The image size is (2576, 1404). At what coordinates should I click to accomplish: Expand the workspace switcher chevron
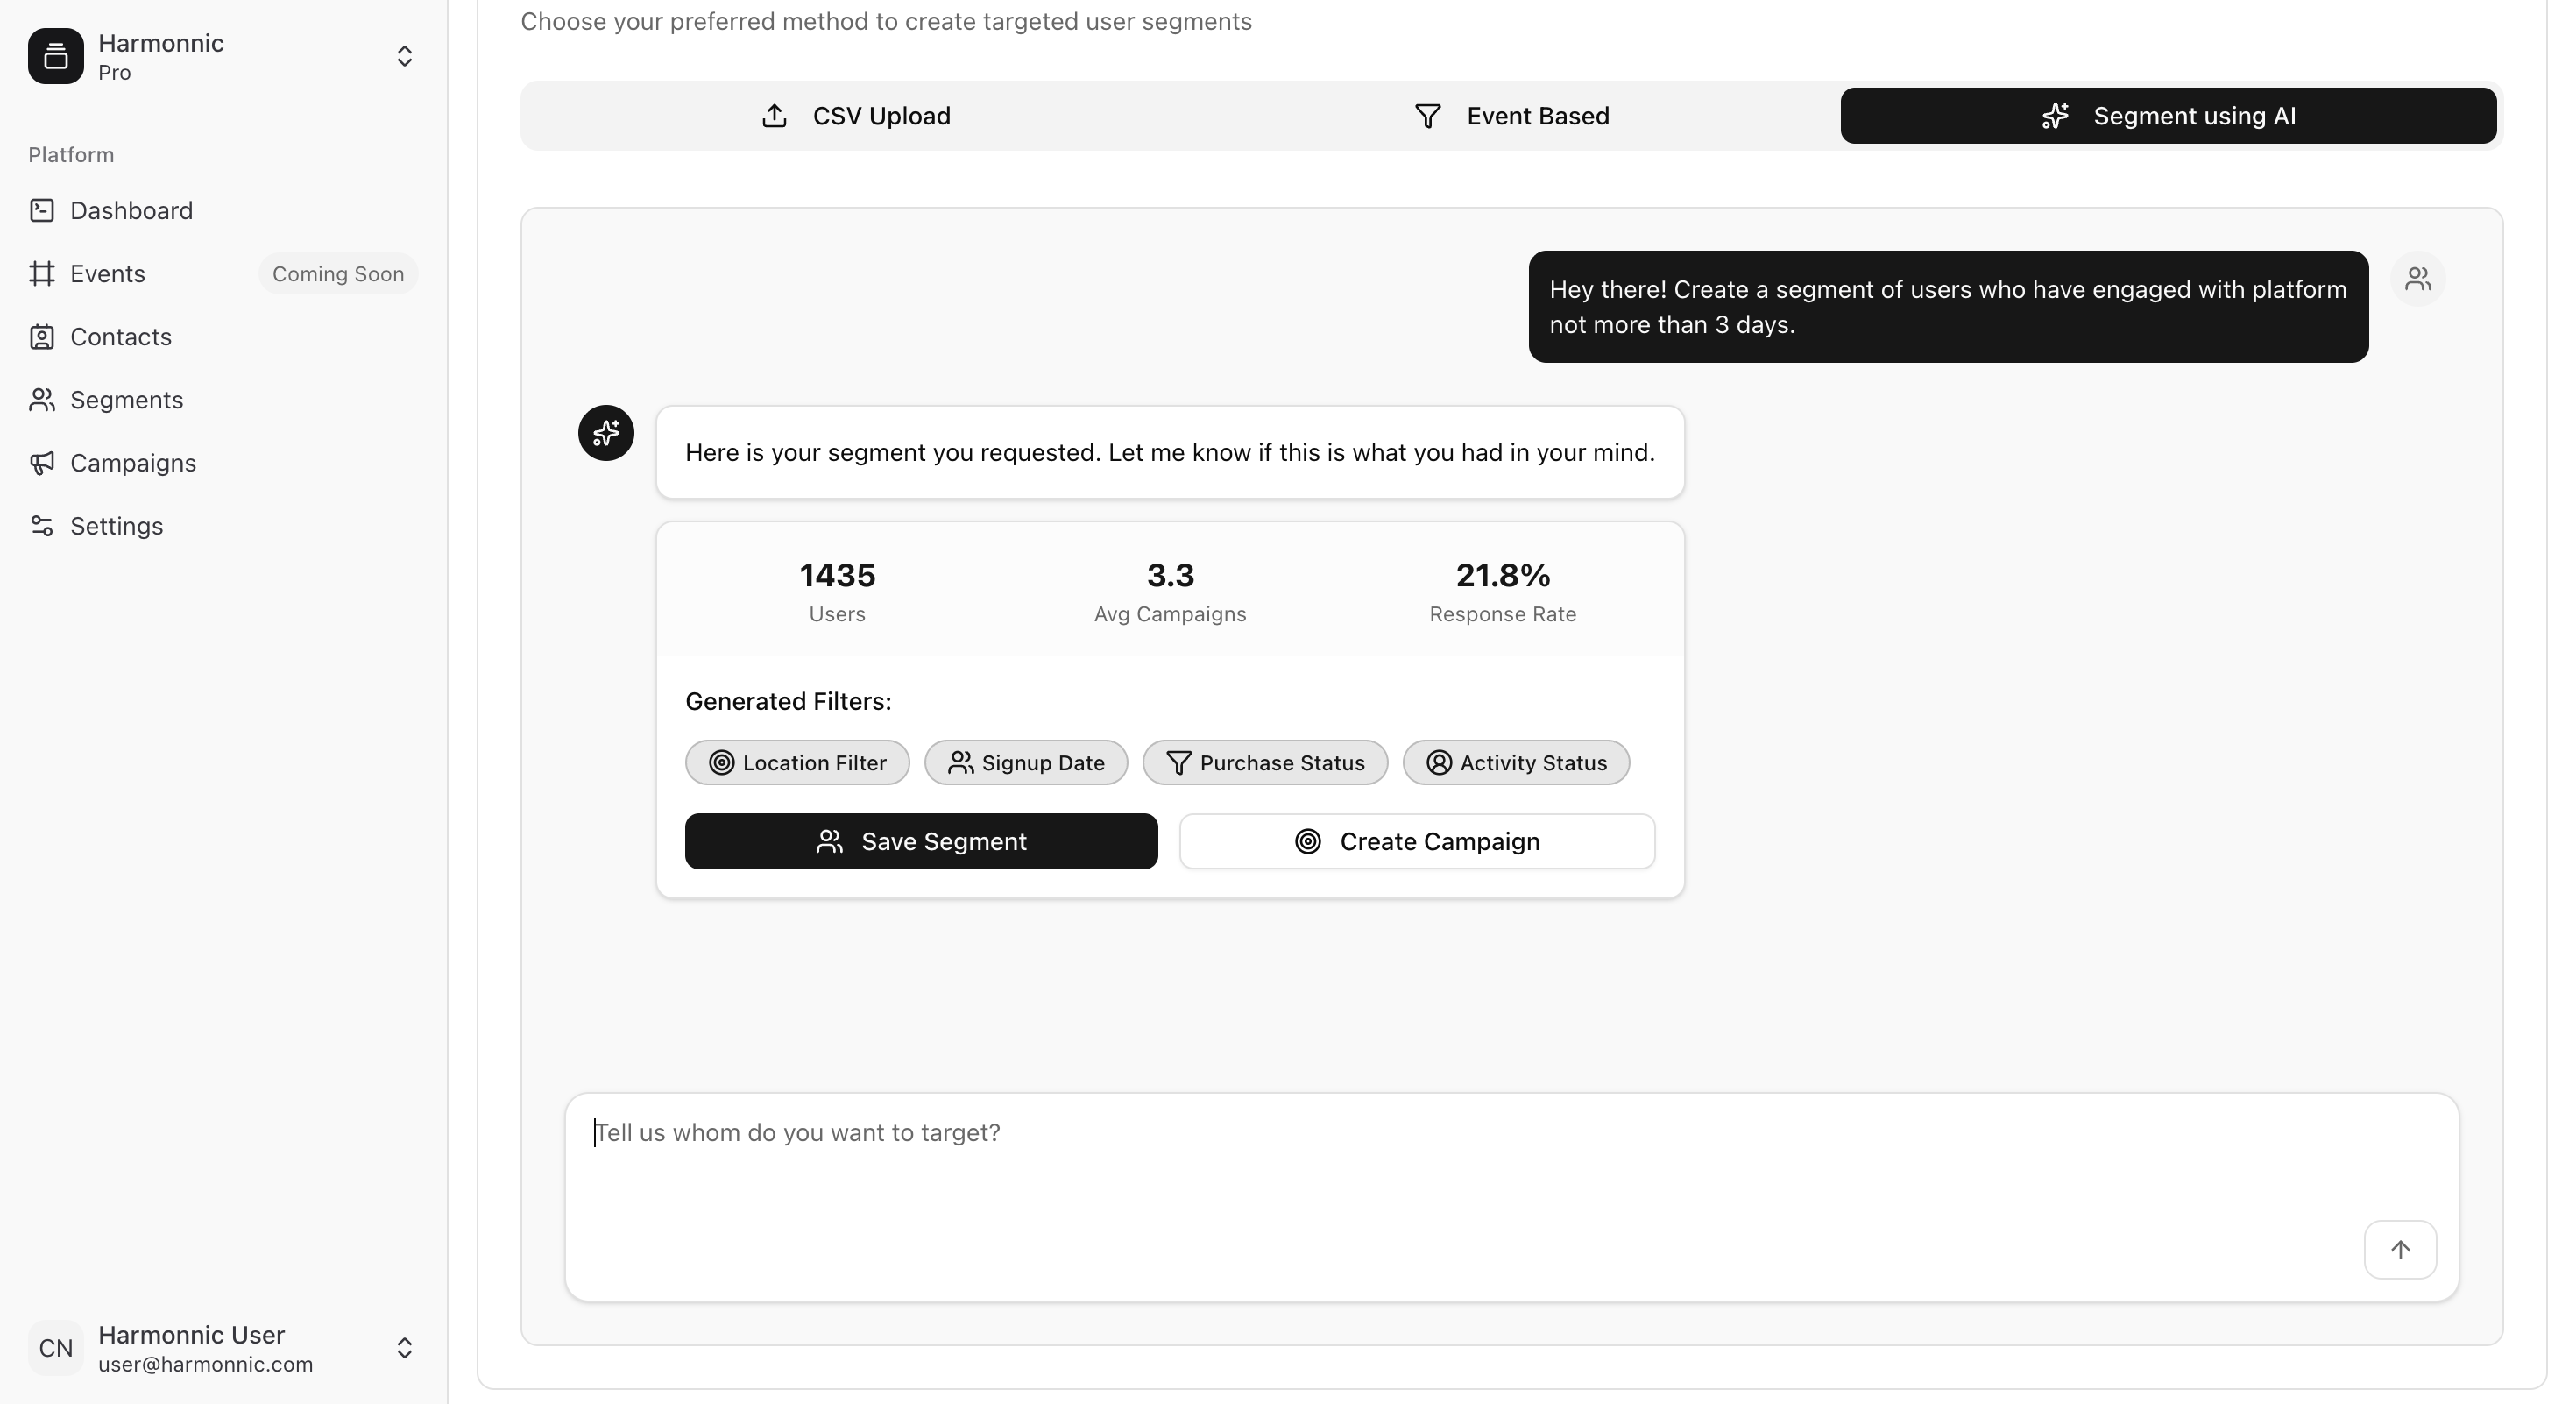404,57
